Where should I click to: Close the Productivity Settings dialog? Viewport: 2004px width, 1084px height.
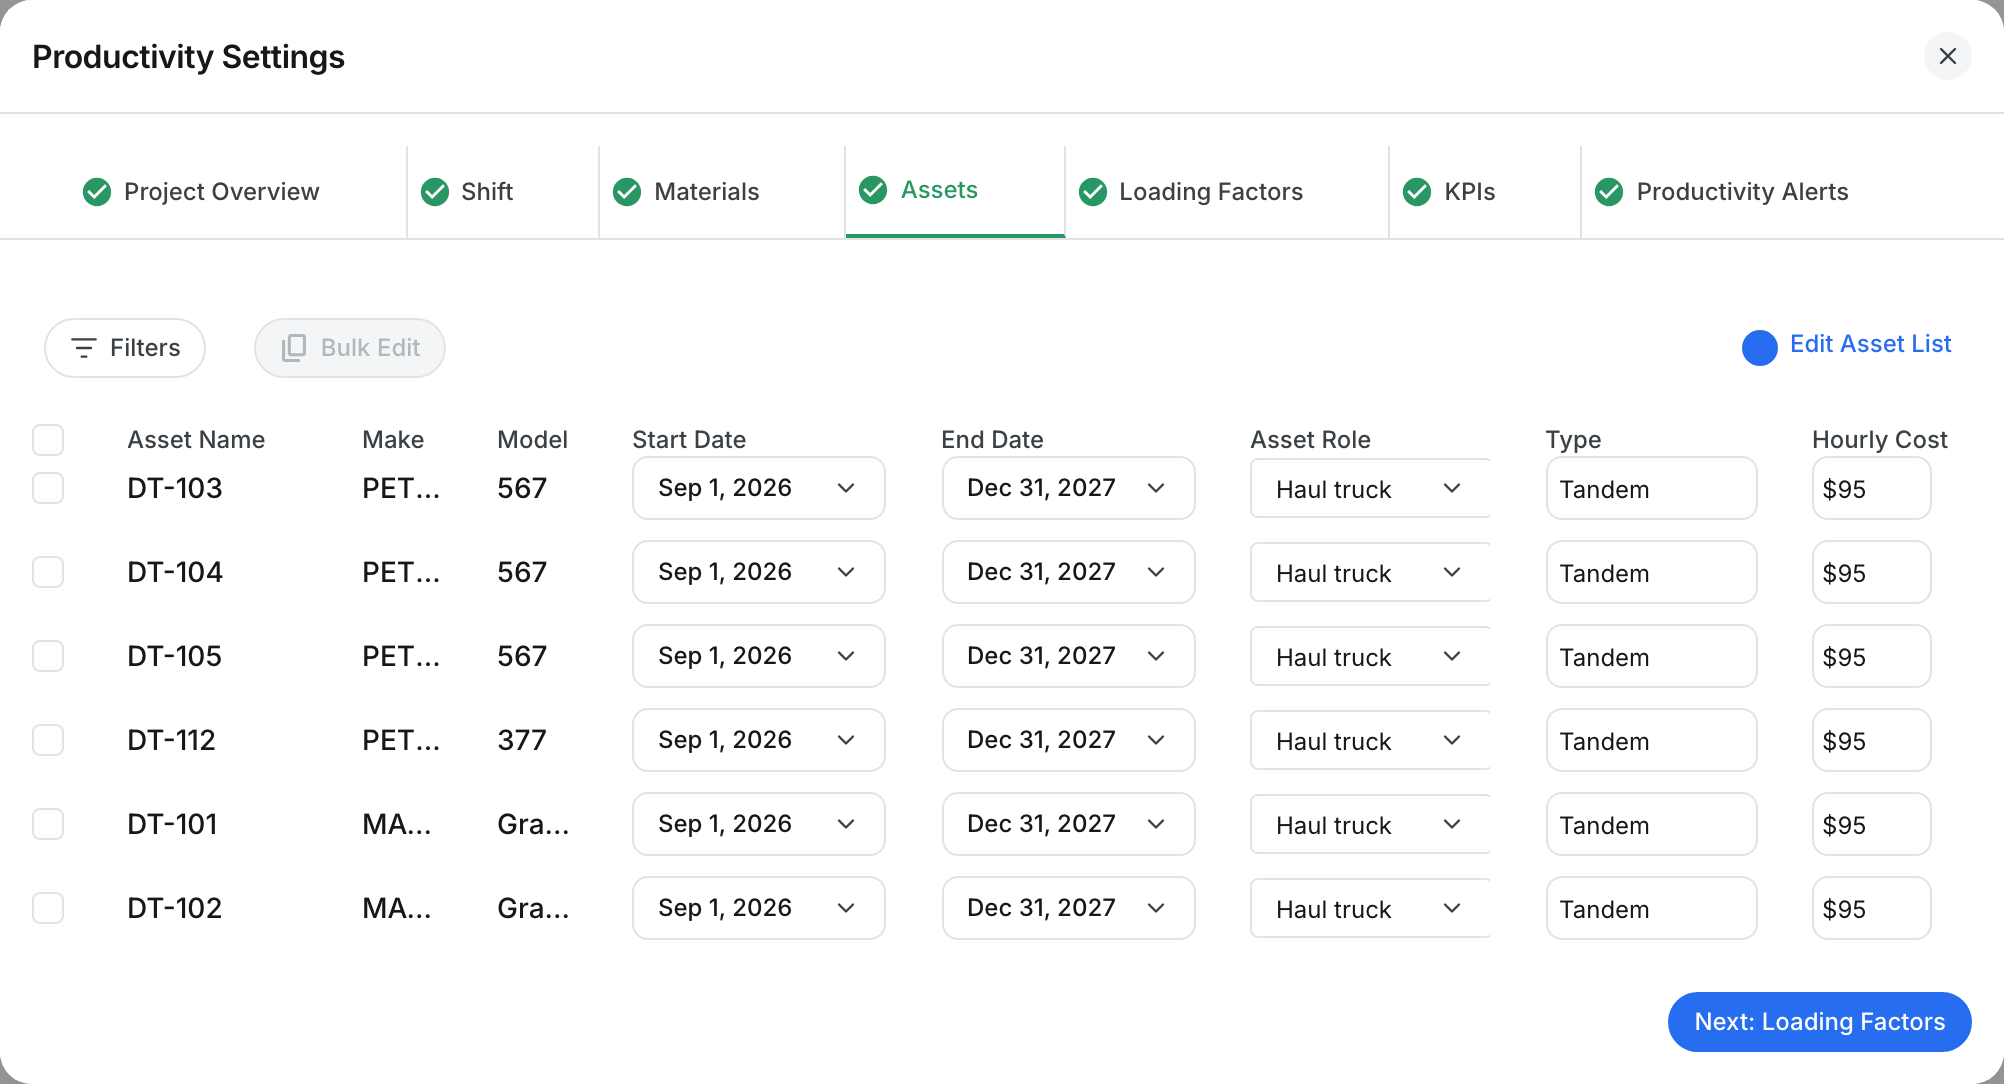(1947, 56)
